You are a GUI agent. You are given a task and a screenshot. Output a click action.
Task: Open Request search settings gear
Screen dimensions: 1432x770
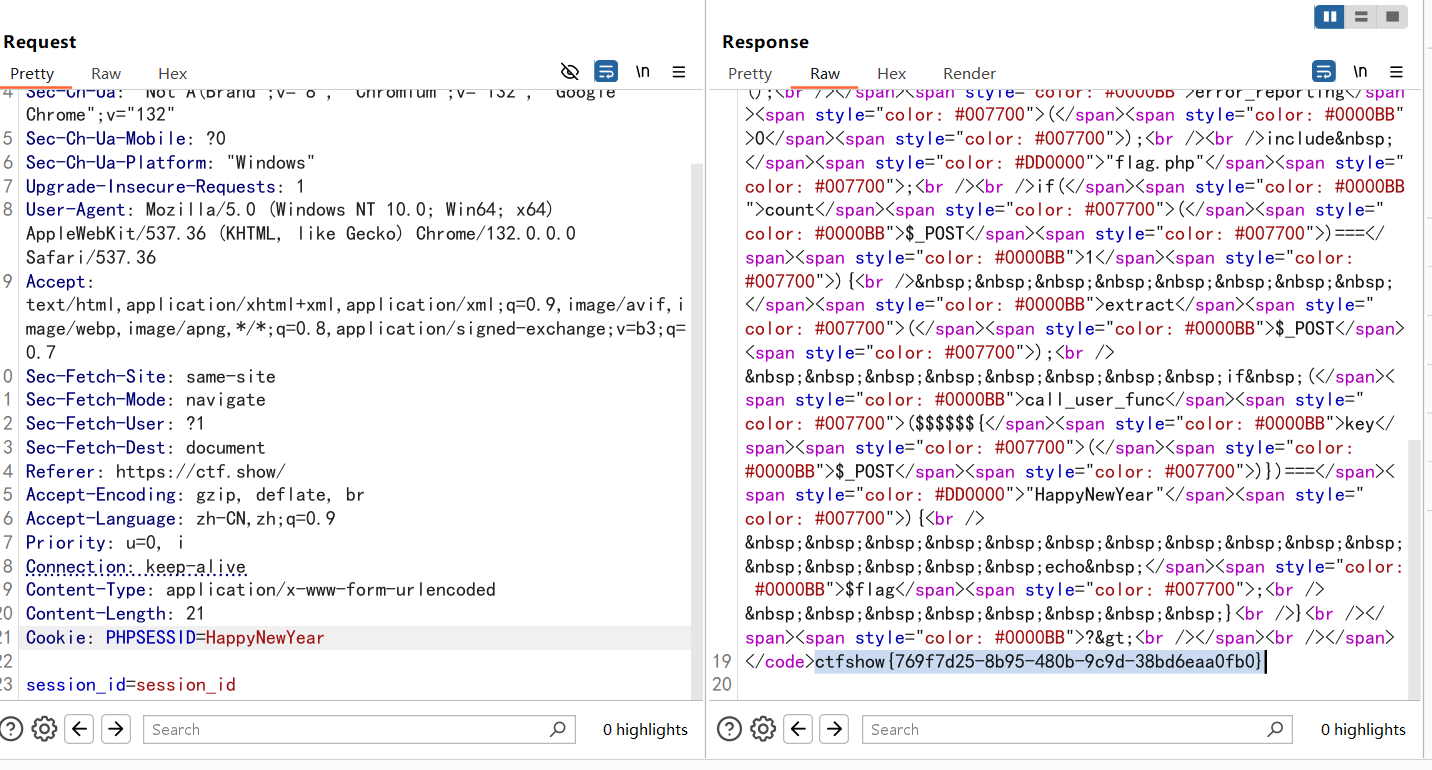[x=44, y=729]
